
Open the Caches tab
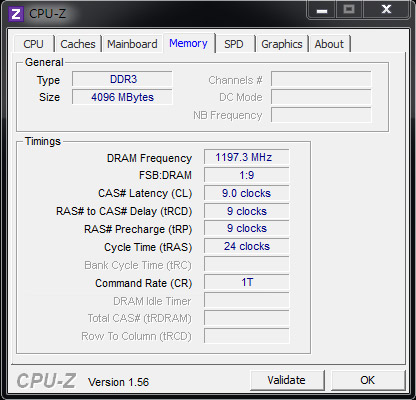tap(78, 44)
